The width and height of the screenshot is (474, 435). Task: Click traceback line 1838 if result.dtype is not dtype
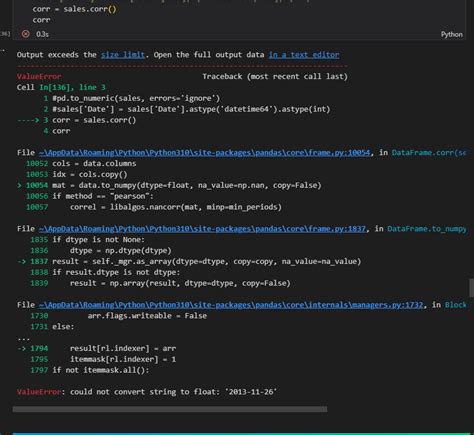coord(105,272)
